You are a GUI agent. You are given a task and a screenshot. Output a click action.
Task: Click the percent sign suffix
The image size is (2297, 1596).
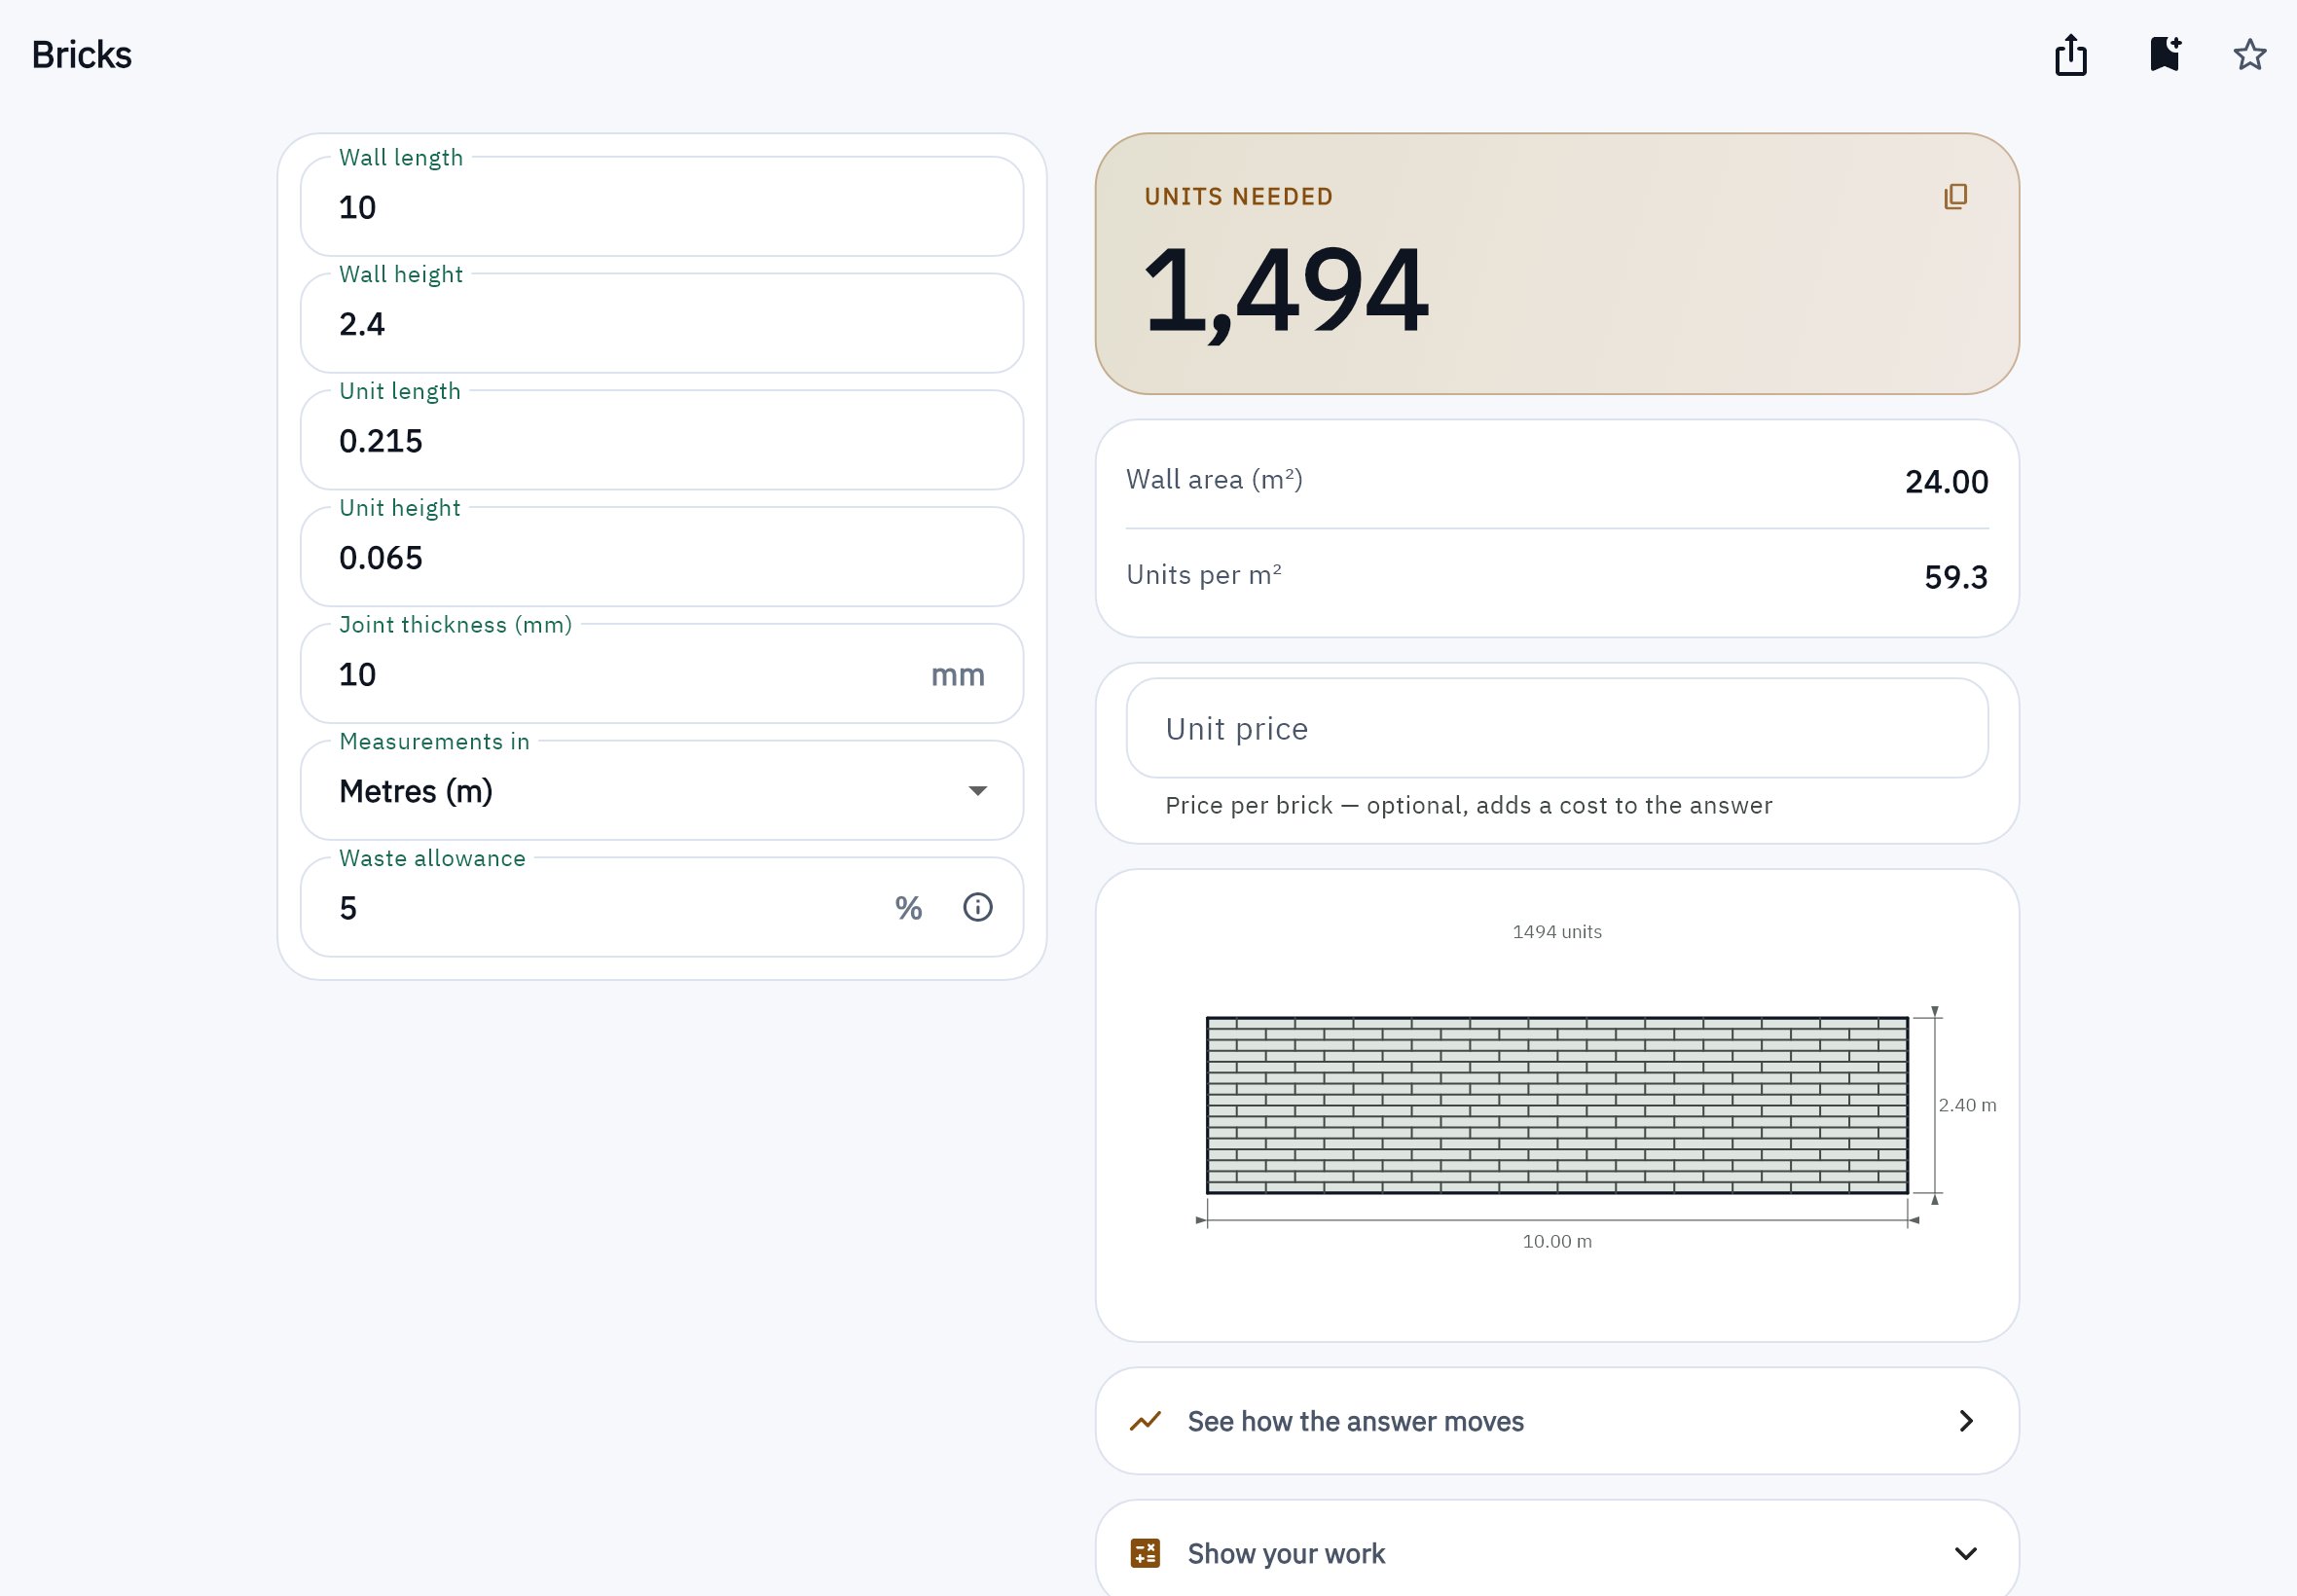[908, 908]
